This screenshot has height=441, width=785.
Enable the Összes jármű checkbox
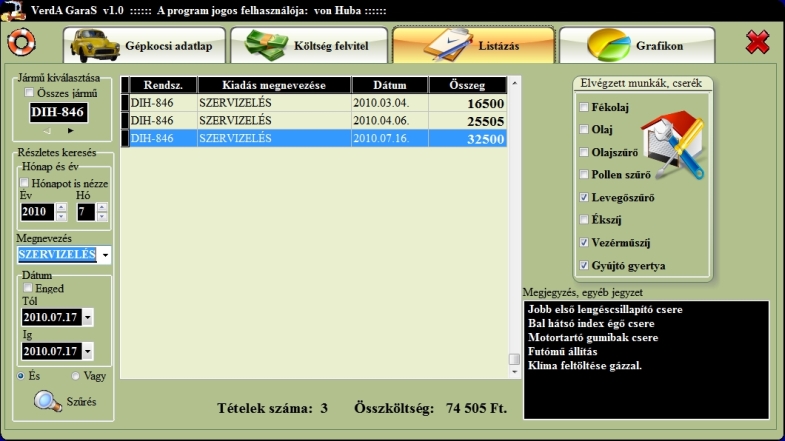[30, 93]
